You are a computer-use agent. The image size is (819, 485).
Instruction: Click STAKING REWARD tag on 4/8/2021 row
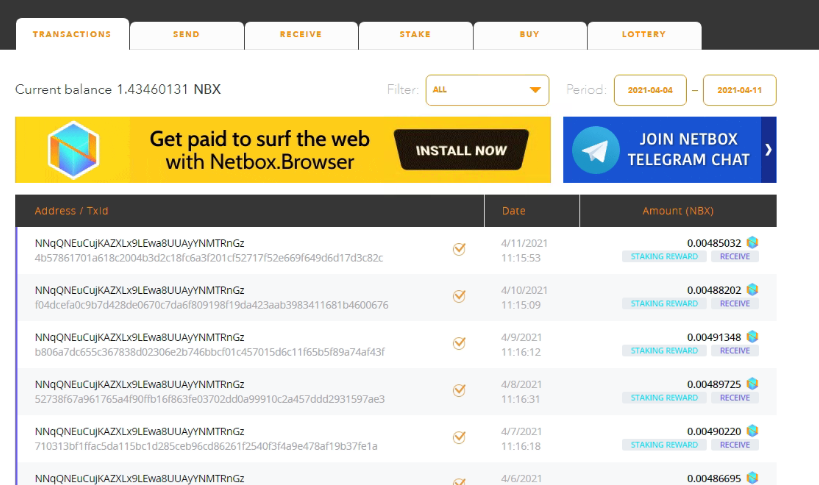point(664,397)
